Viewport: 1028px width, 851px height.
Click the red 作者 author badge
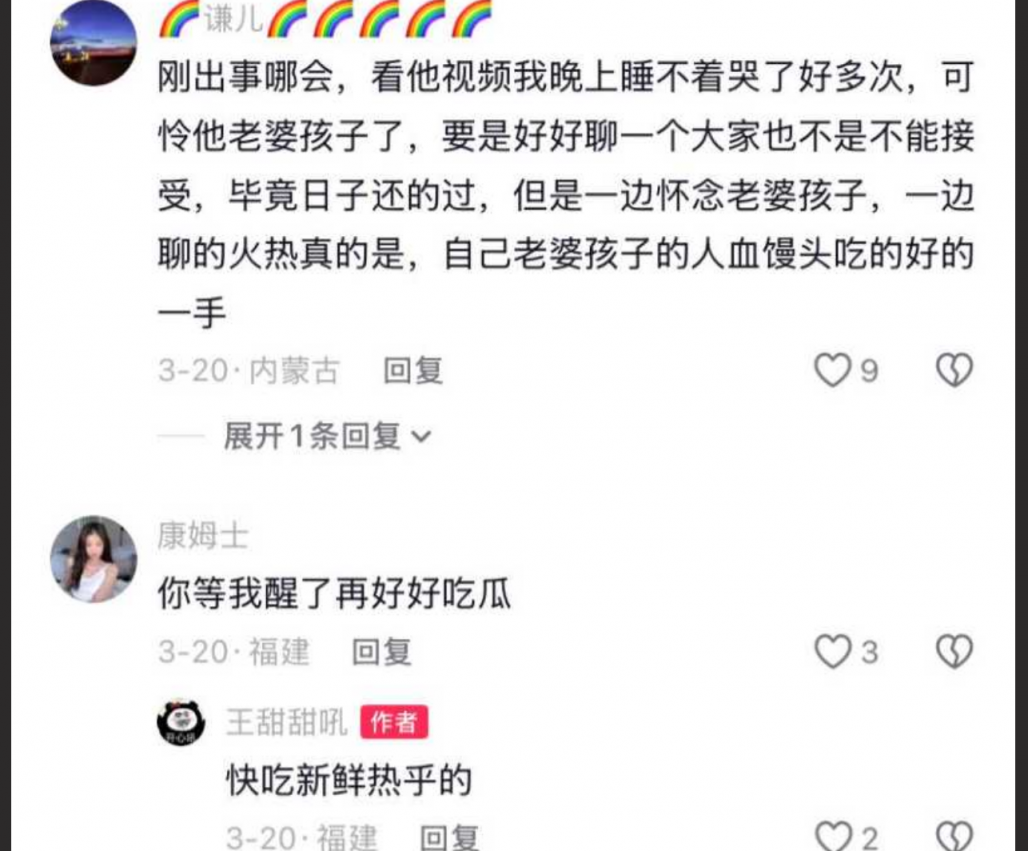pos(394,722)
